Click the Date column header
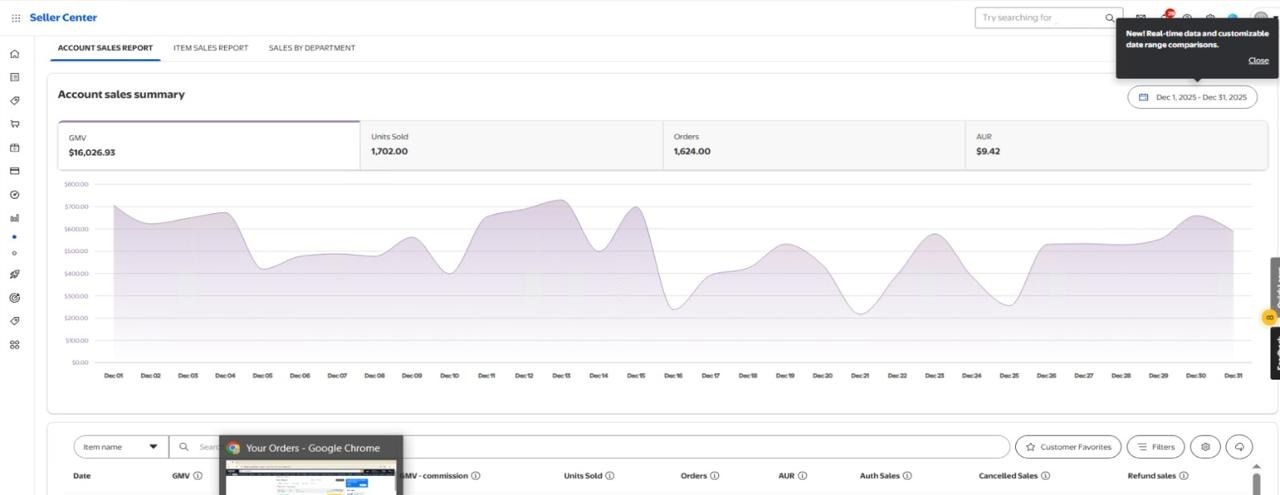The width and height of the screenshot is (1280, 495). tap(82, 476)
